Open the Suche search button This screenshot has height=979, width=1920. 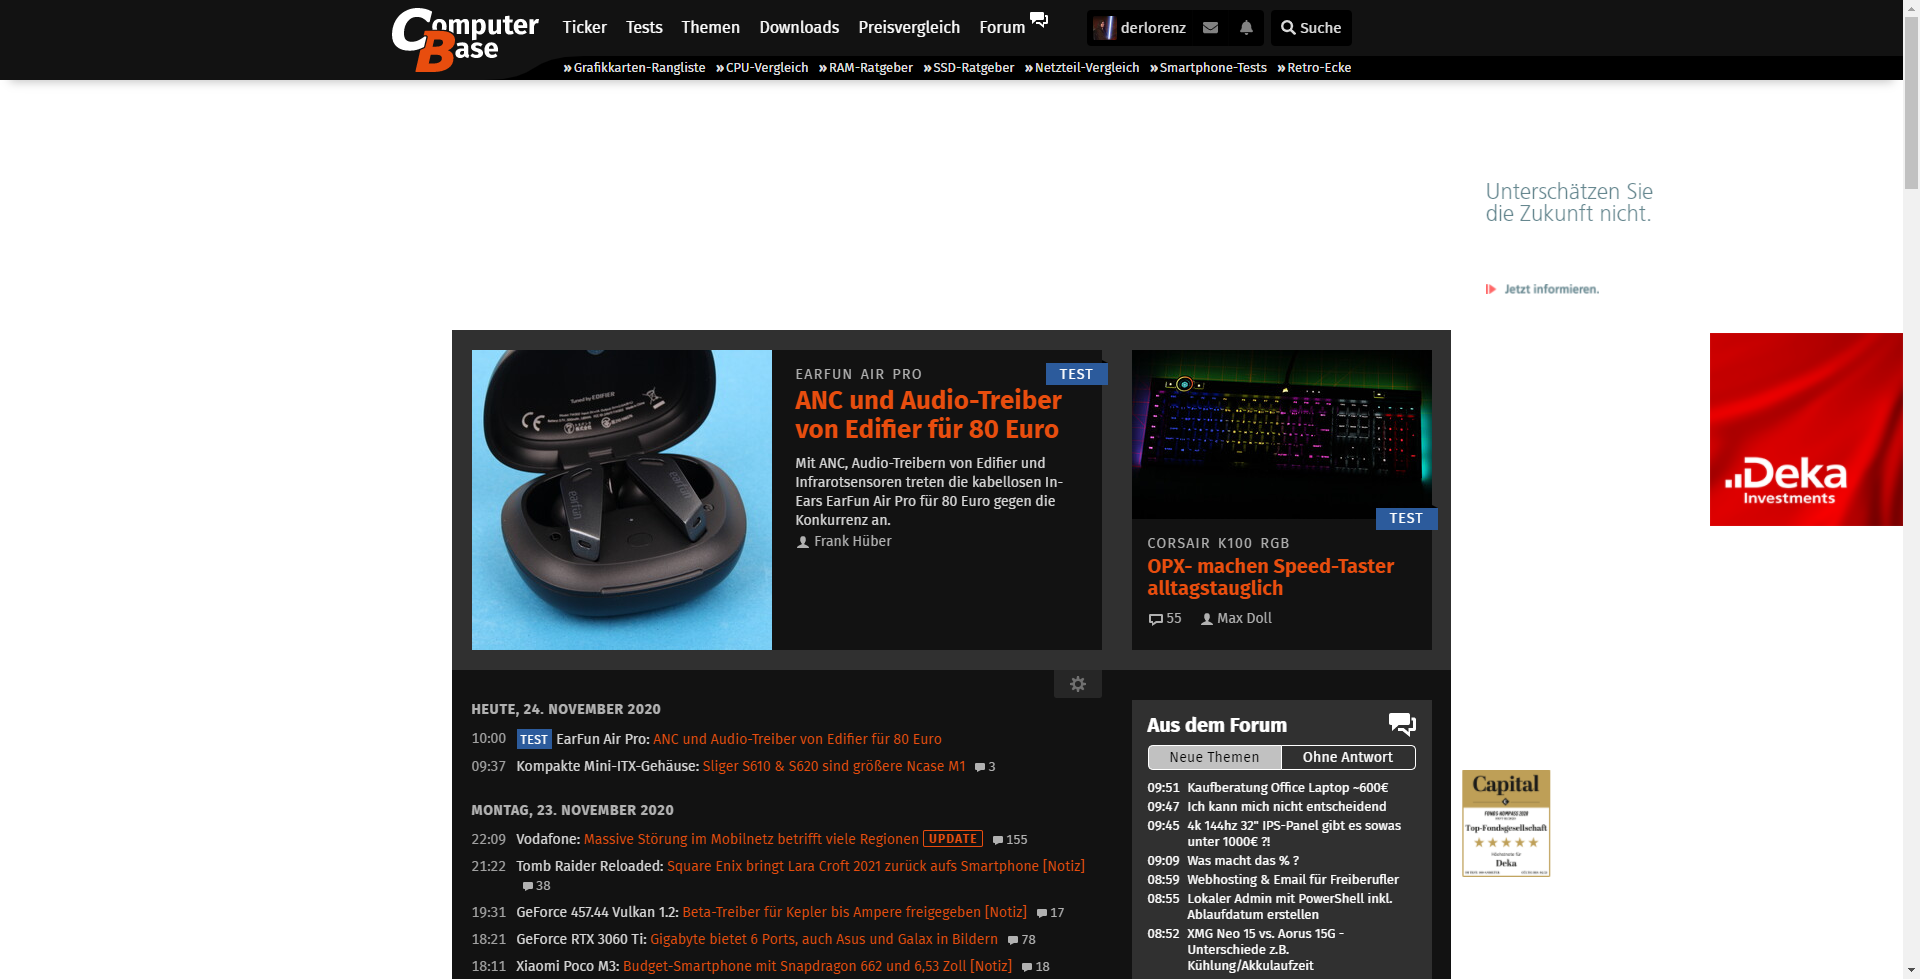coord(1311,28)
